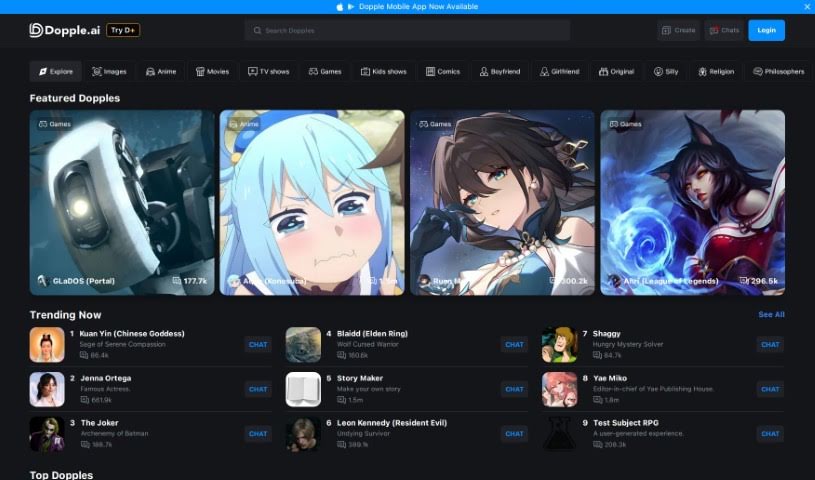815x480 pixels.
Task: Chat with Leon Kennedy (Resident Evil)
Action: (514, 434)
